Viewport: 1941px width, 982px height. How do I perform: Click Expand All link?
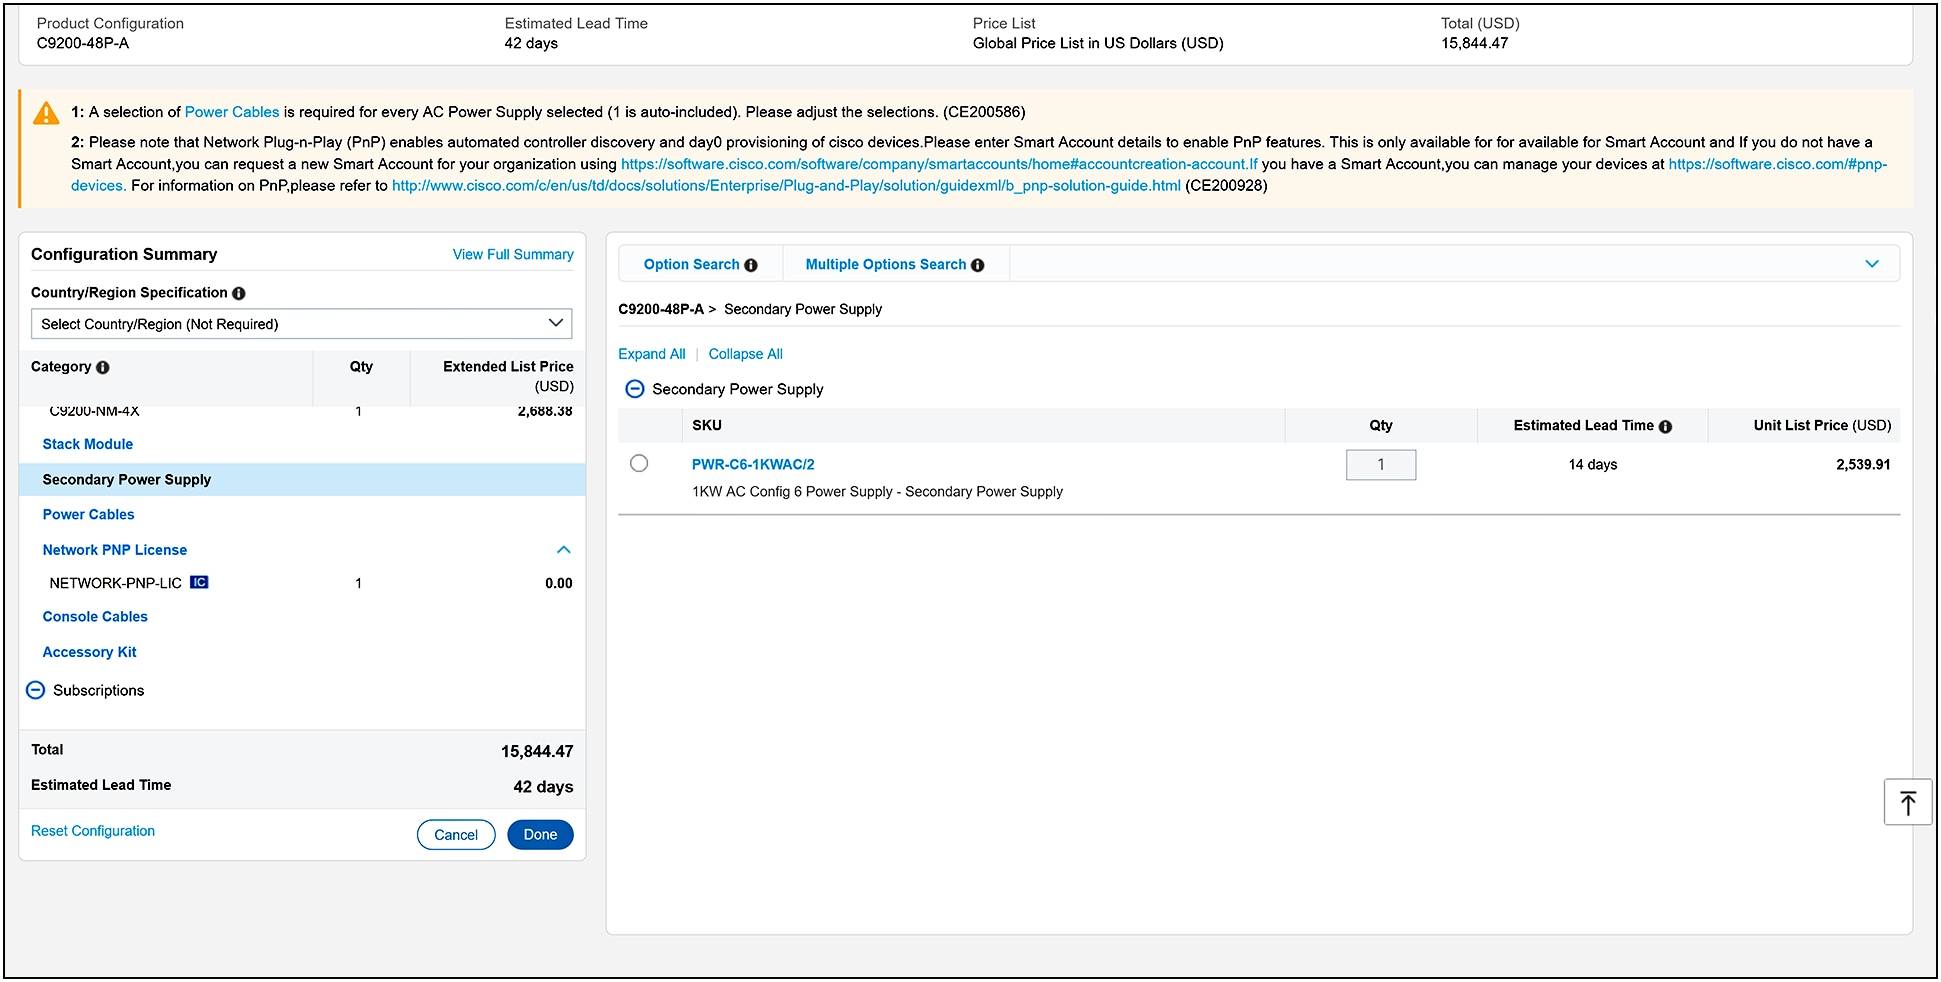coord(652,354)
